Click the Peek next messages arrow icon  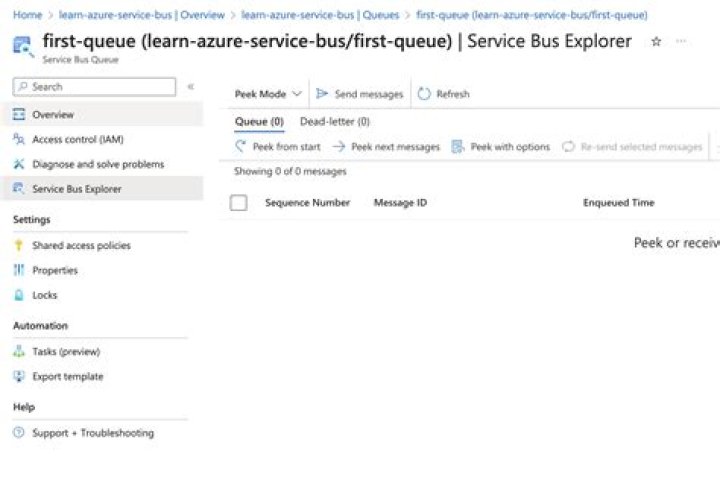tap(339, 146)
